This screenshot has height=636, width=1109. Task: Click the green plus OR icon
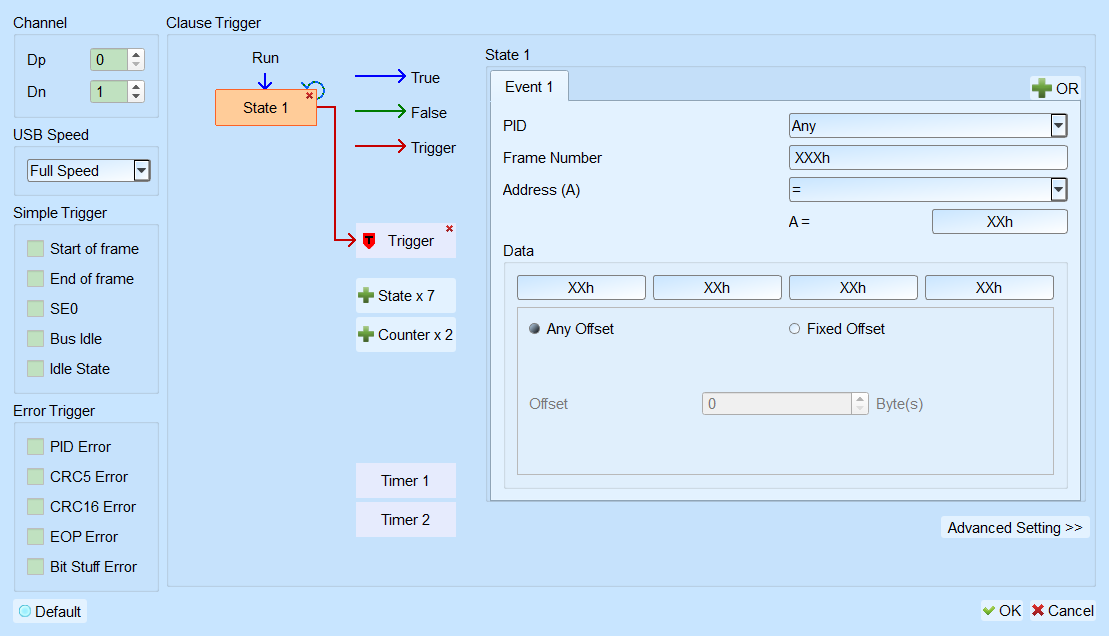pyautogui.click(x=1041, y=88)
